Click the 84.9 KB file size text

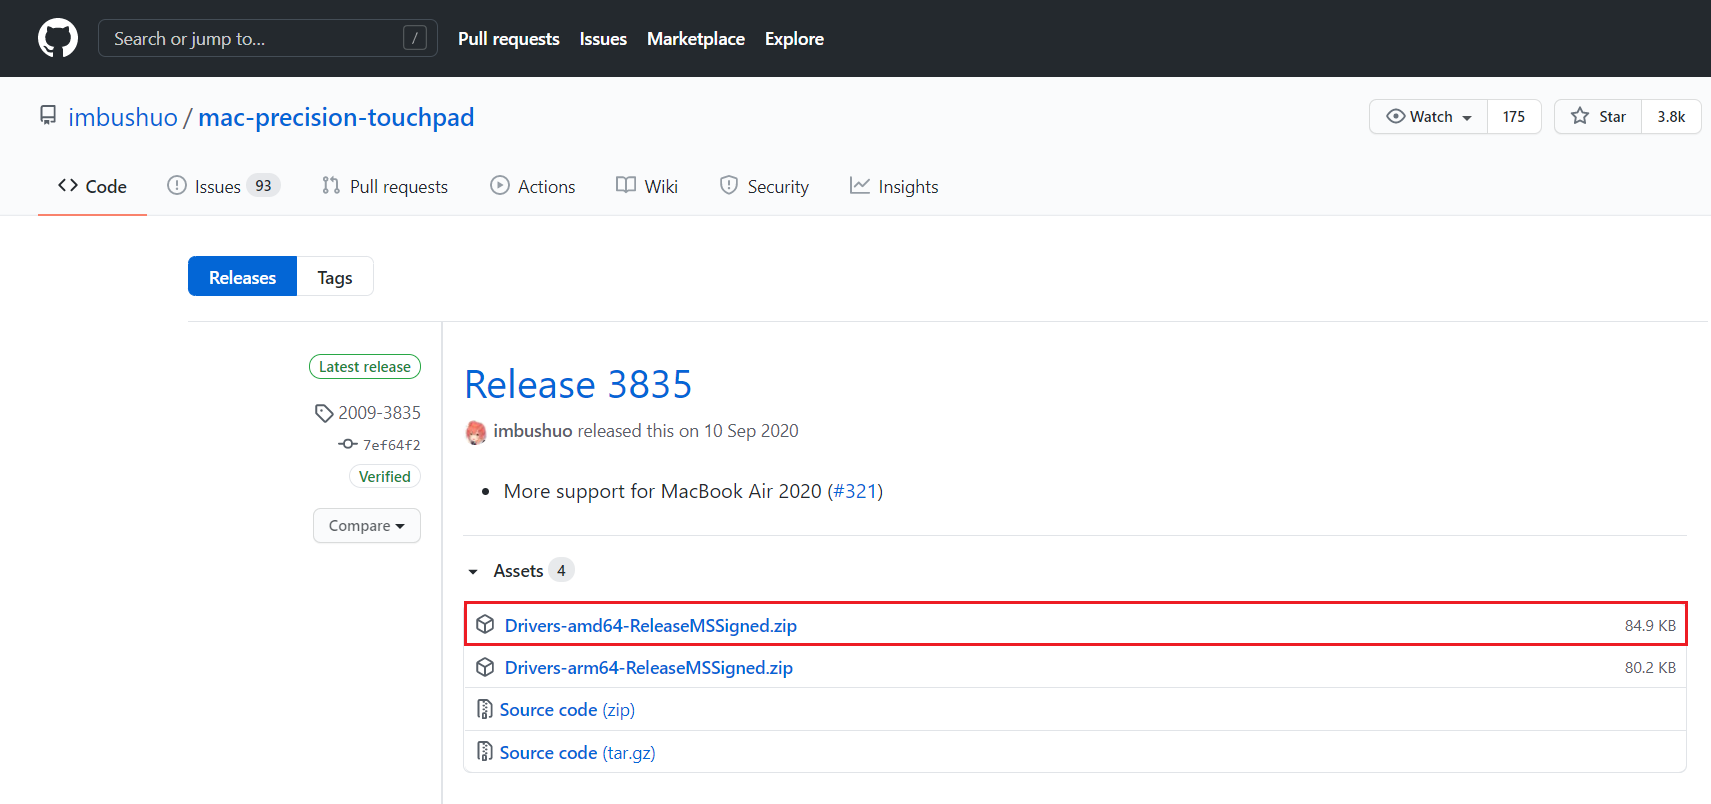point(1650,625)
